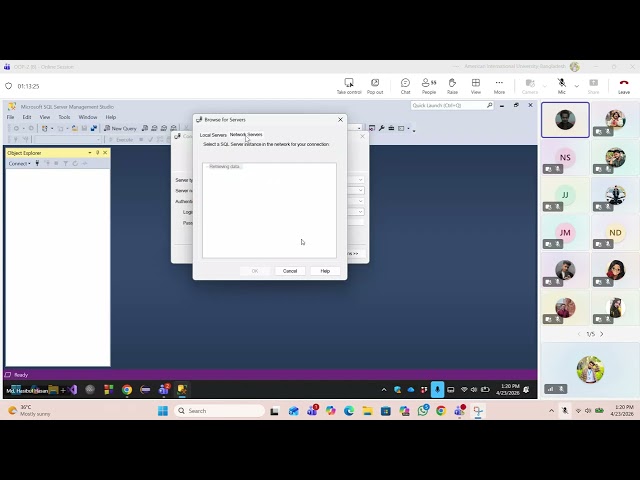Click the Windows taskbar Search box
The height and width of the screenshot is (480, 640).
point(220,411)
